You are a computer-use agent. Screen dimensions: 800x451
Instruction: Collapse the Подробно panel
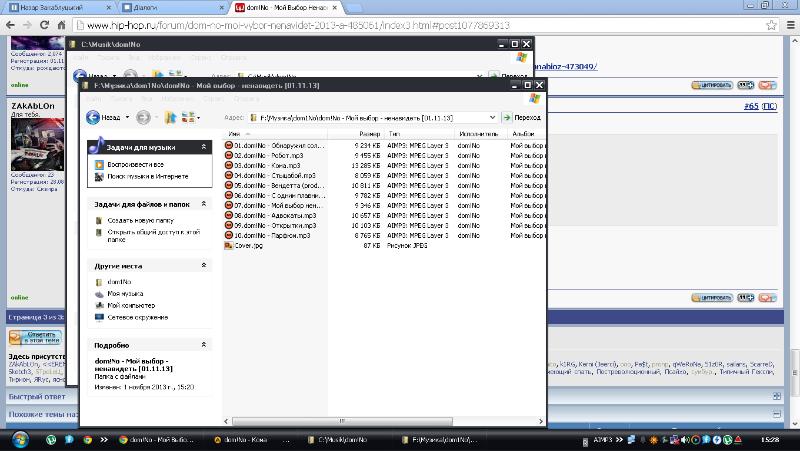(204, 345)
